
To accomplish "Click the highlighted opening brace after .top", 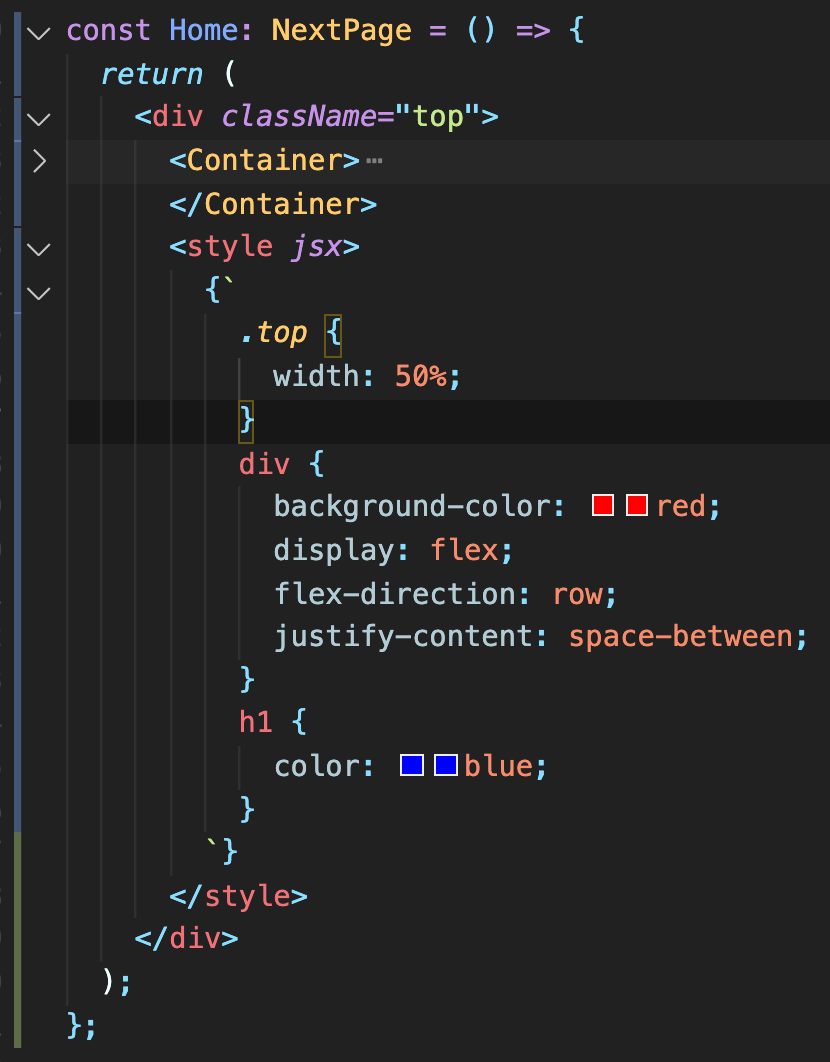I will [x=333, y=335].
